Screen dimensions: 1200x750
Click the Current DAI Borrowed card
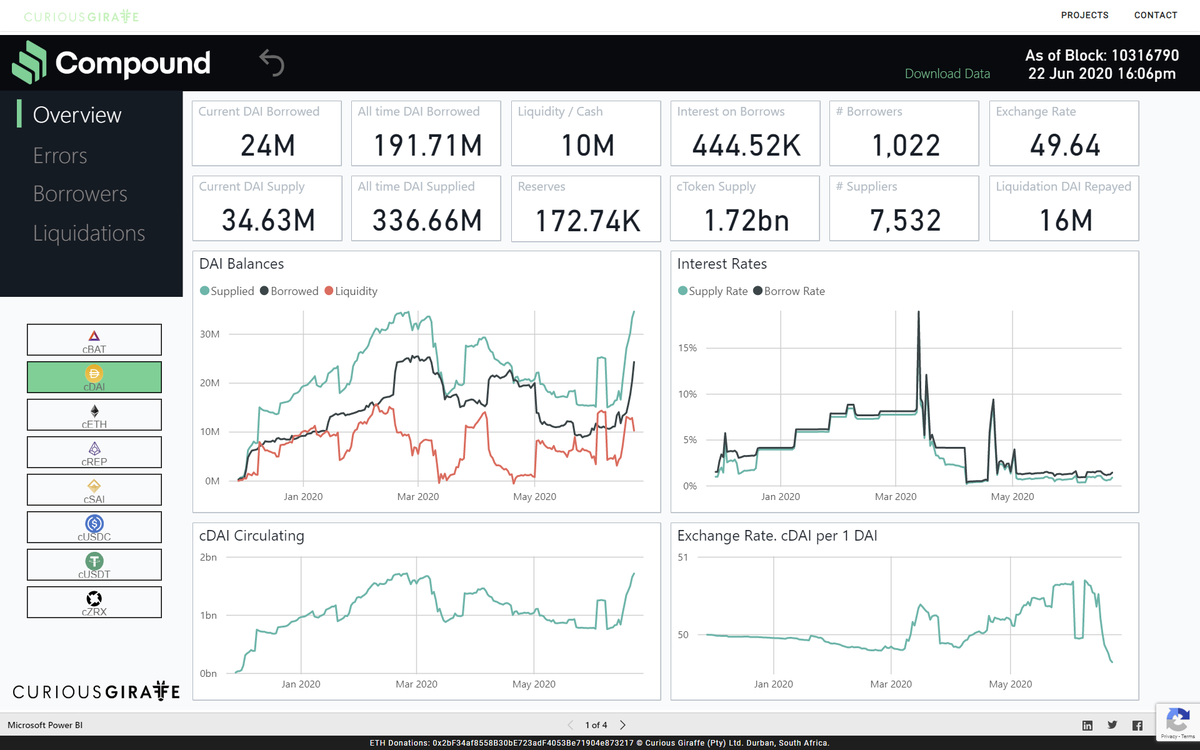pos(267,132)
